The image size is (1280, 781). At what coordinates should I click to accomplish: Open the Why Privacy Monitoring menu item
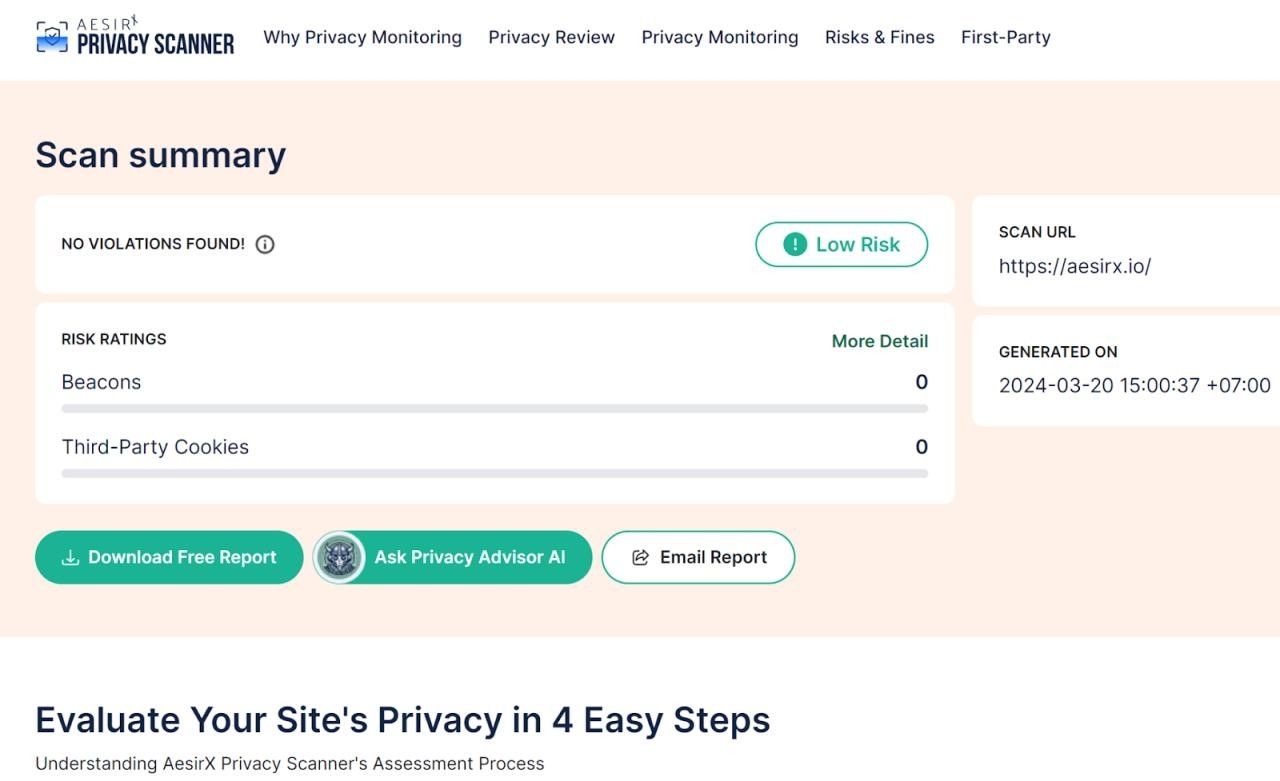[362, 37]
